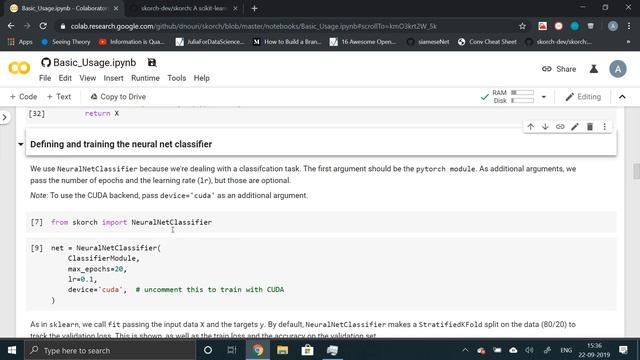The image size is (640, 360).
Task: Click the Windows search box
Action: pyautogui.click(x=110, y=350)
